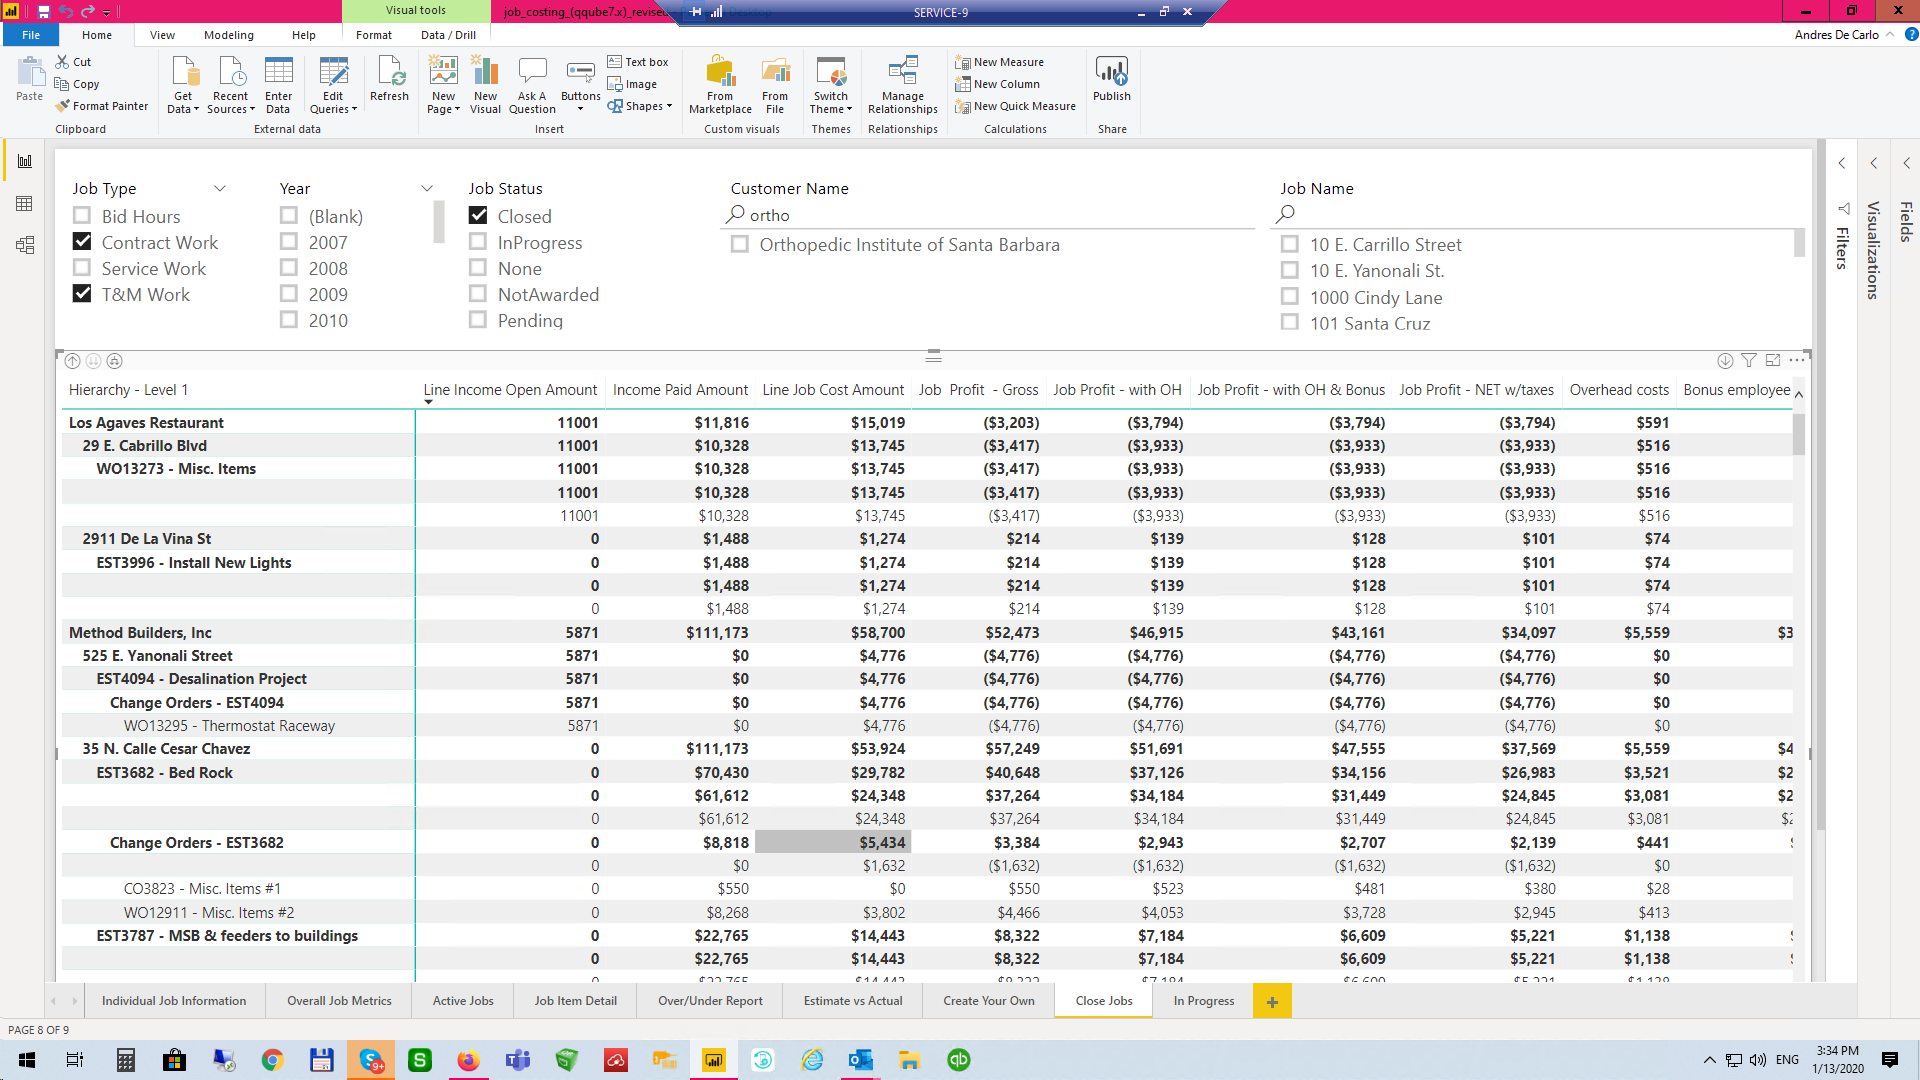Image resolution: width=1920 pixels, height=1080 pixels.
Task: Switch to Overall Job Metrics page
Action: point(339,1001)
